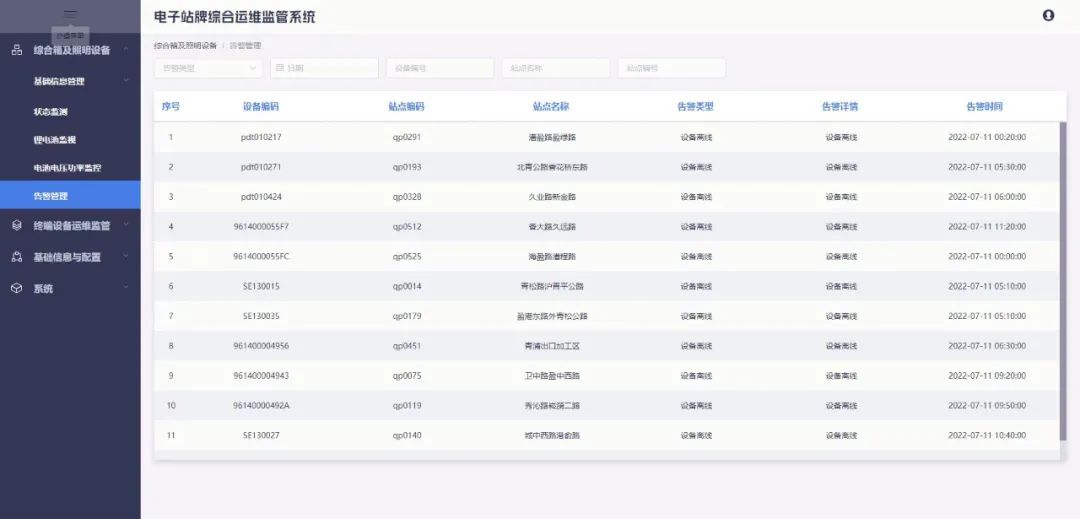The image size is (1080, 519).
Task: Focus the 站点名称 filter input
Action: [x=556, y=68]
